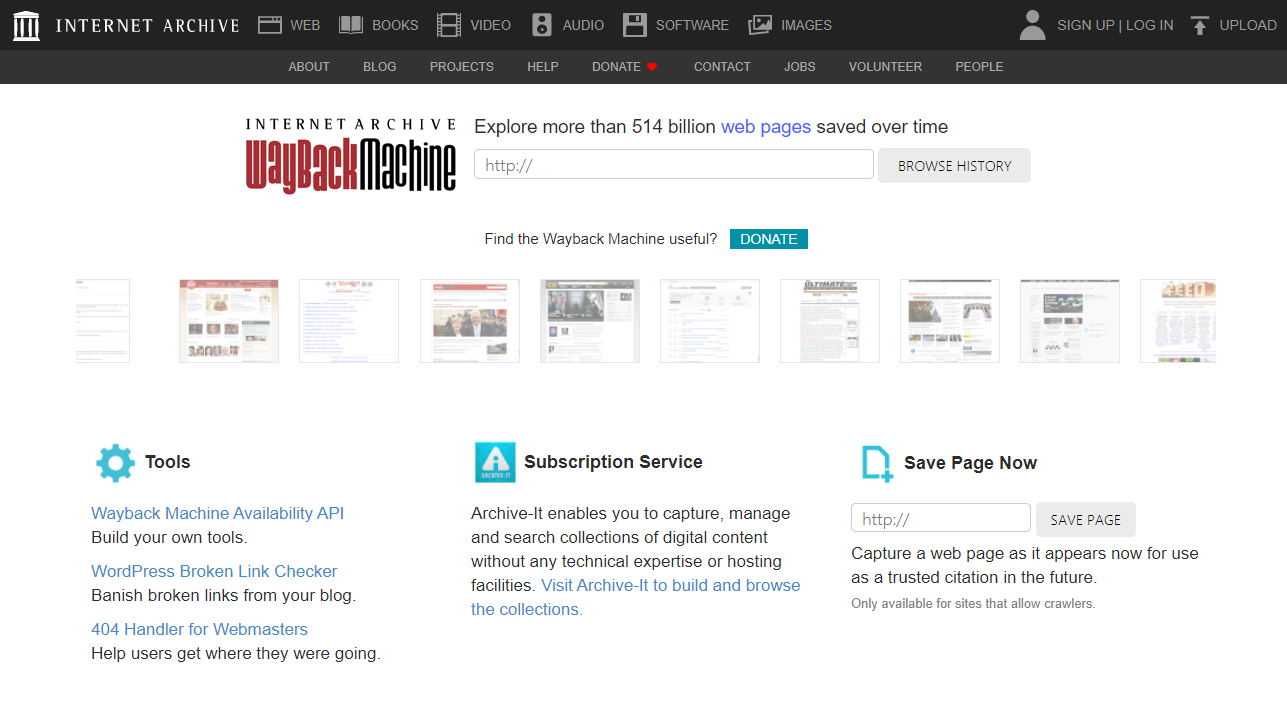This screenshot has height=714, width=1287.
Task: Open the Volunteer menu item
Action: click(885, 67)
